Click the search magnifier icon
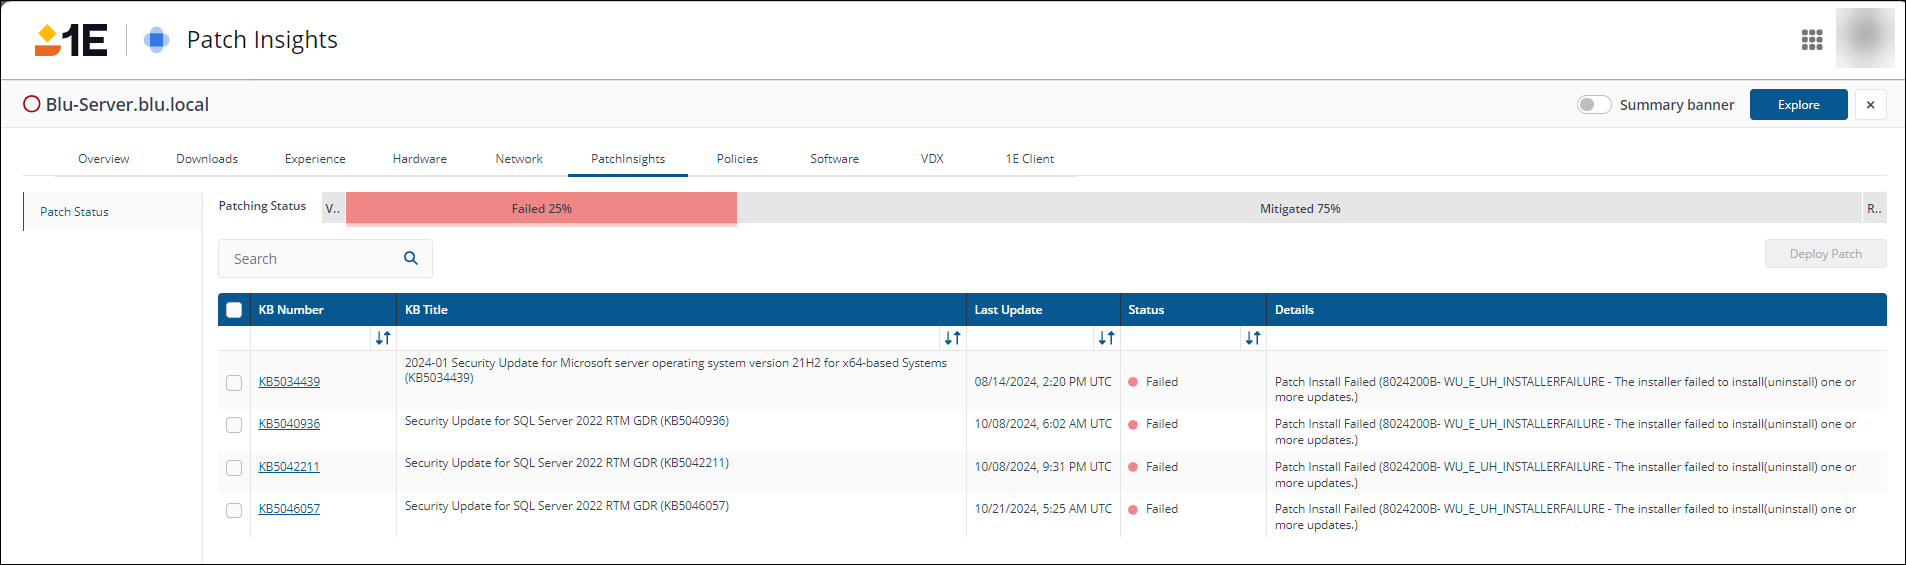This screenshot has width=1906, height=565. coord(410,258)
